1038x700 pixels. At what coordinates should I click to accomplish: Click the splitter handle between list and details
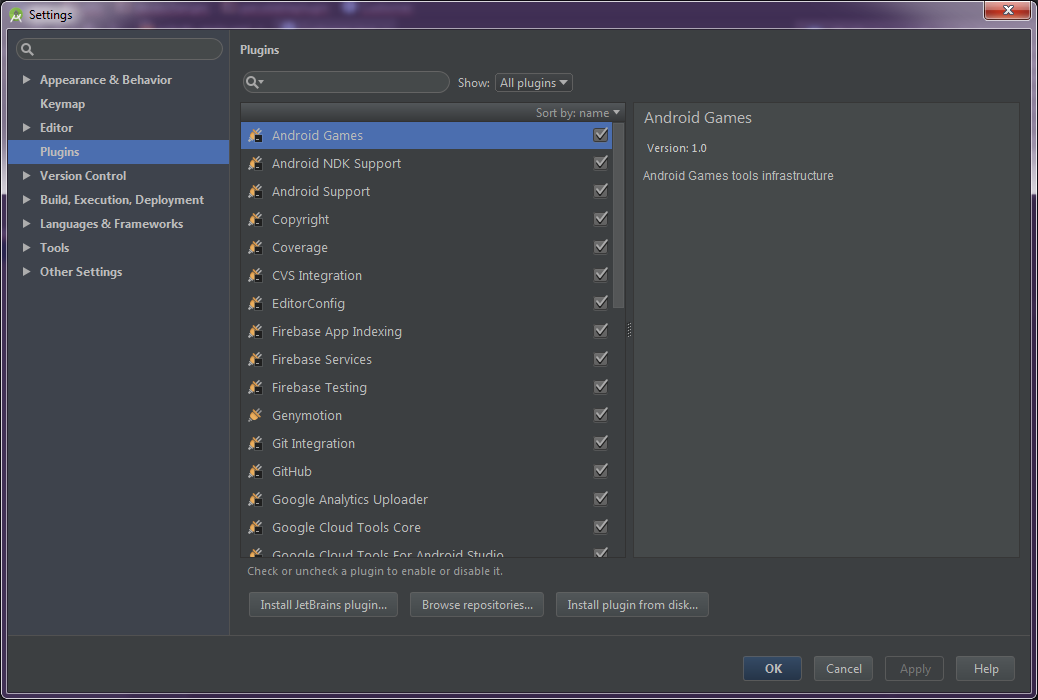pos(629,330)
